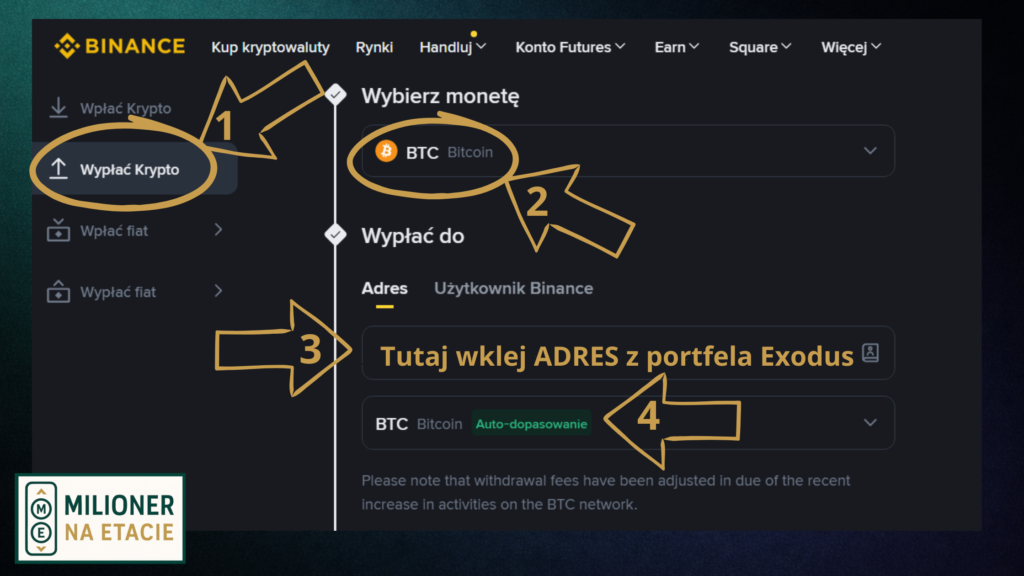Screen dimensions: 1024x576
Task: Click the Milioner na Etacie logo
Action: (100, 518)
